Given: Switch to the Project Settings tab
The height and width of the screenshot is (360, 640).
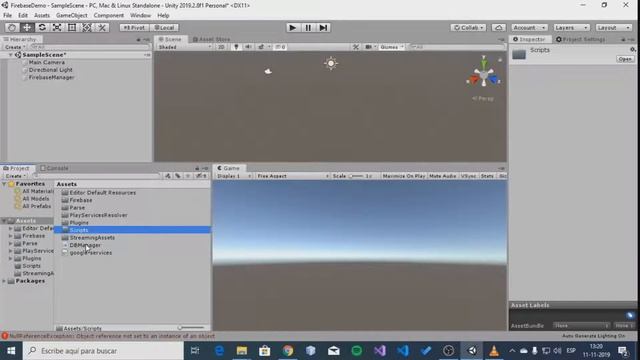Looking at the screenshot, I should 581,39.
